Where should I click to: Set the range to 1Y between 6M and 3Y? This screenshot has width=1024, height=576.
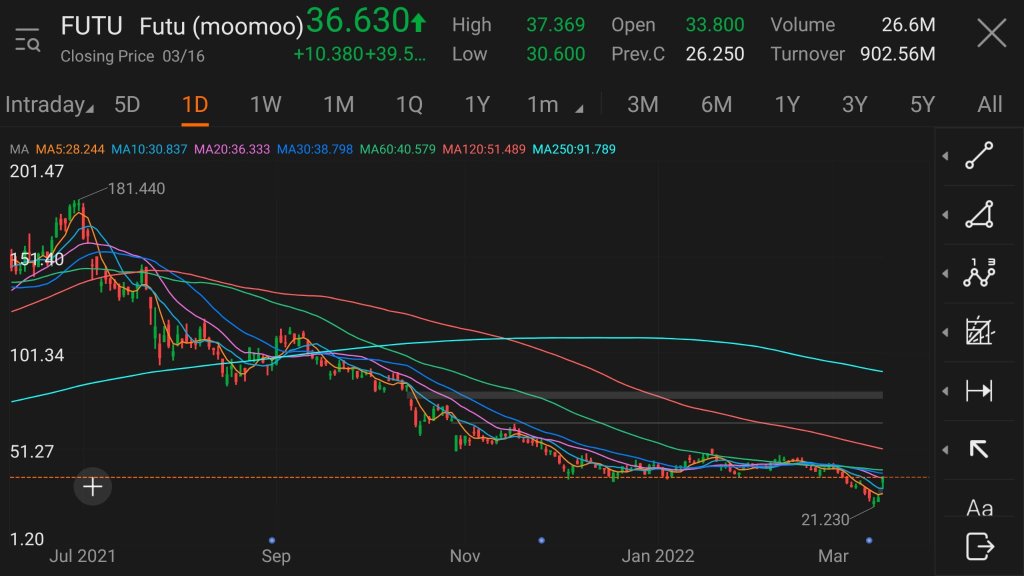pyautogui.click(x=787, y=104)
